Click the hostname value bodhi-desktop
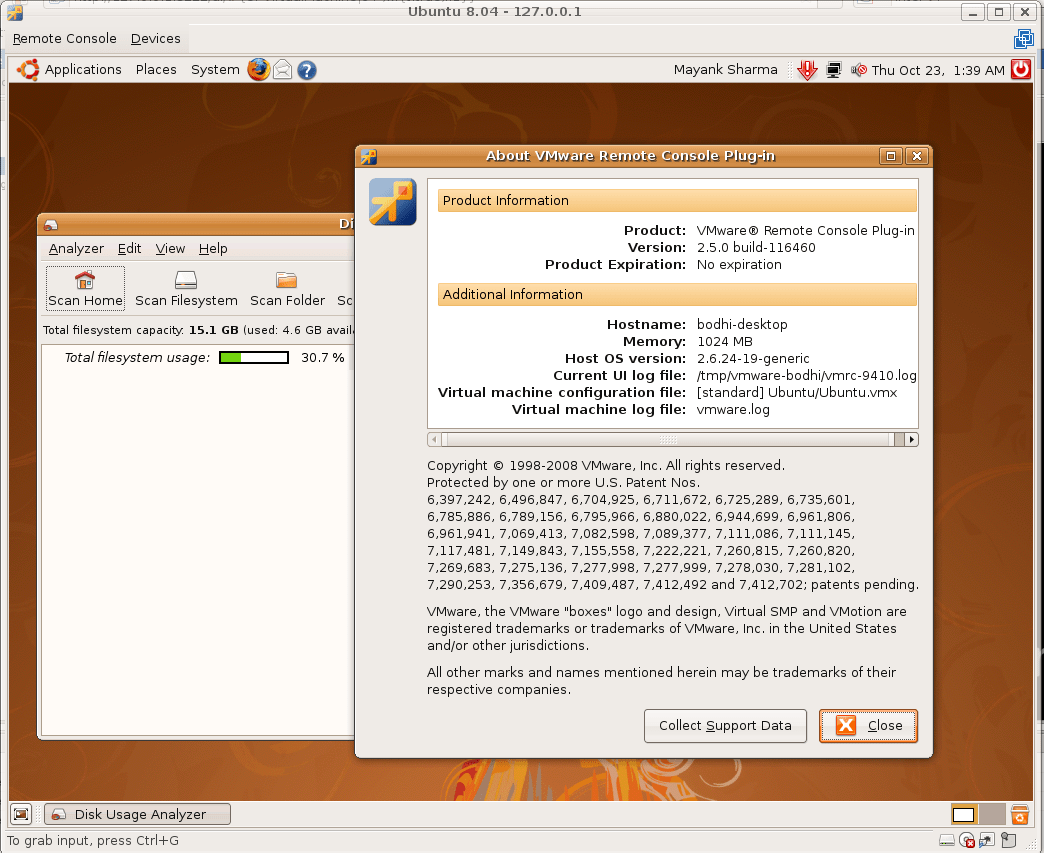1044x853 pixels. click(x=742, y=324)
